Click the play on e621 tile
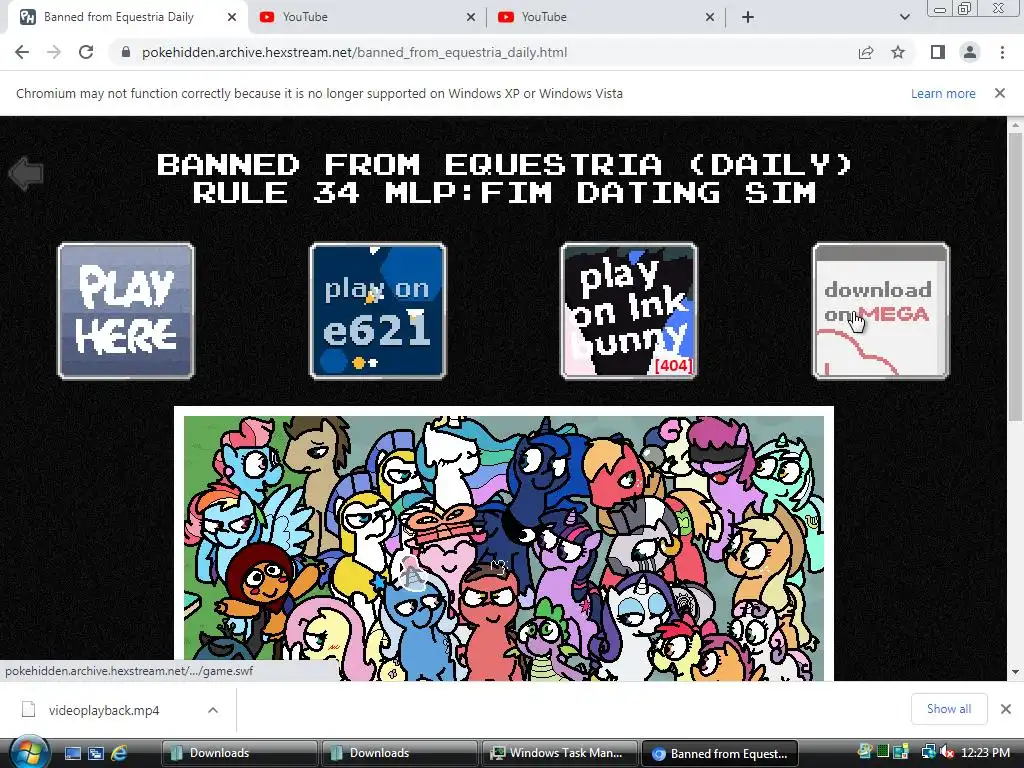Viewport: 1024px width, 768px height. point(378,311)
